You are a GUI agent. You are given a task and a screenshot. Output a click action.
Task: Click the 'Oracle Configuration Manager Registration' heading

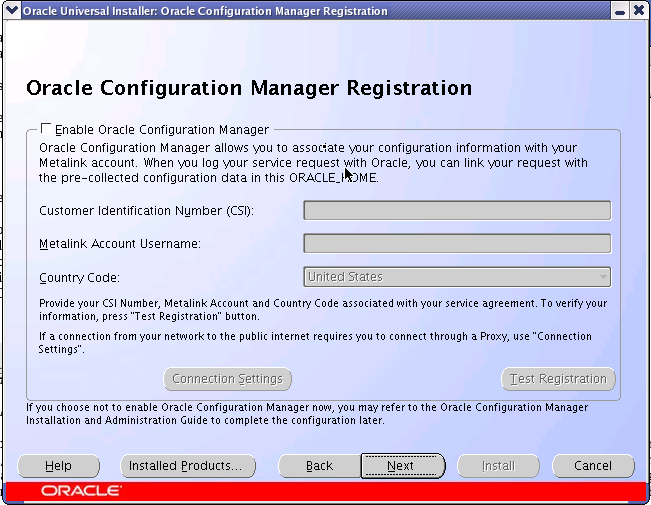(x=249, y=88)
